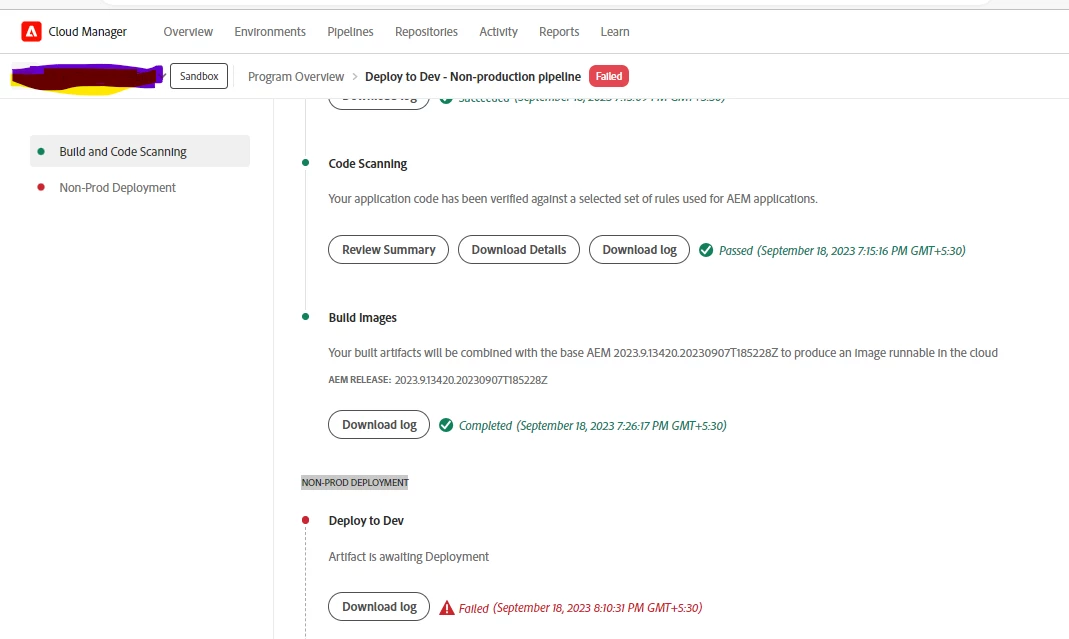Click the green check icon beside Completed

click(x=446, y=426)
